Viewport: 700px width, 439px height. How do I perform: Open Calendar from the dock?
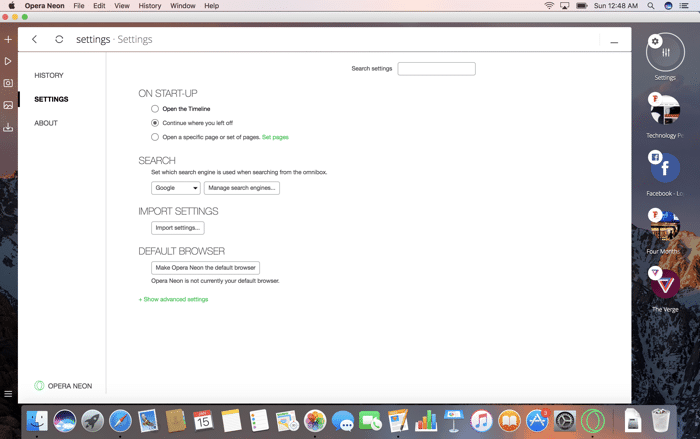pyautogui.click(x=203, y=421)
